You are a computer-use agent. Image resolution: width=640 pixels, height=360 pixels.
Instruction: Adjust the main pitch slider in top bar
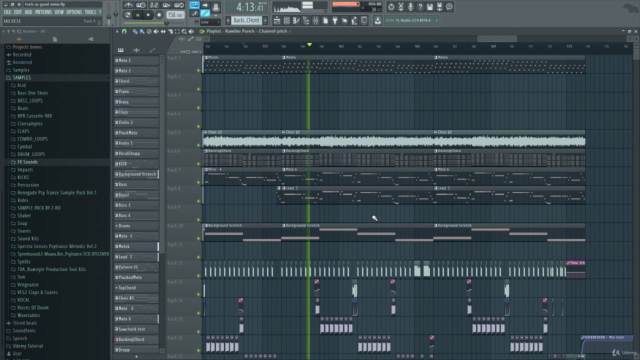(116, 14)
